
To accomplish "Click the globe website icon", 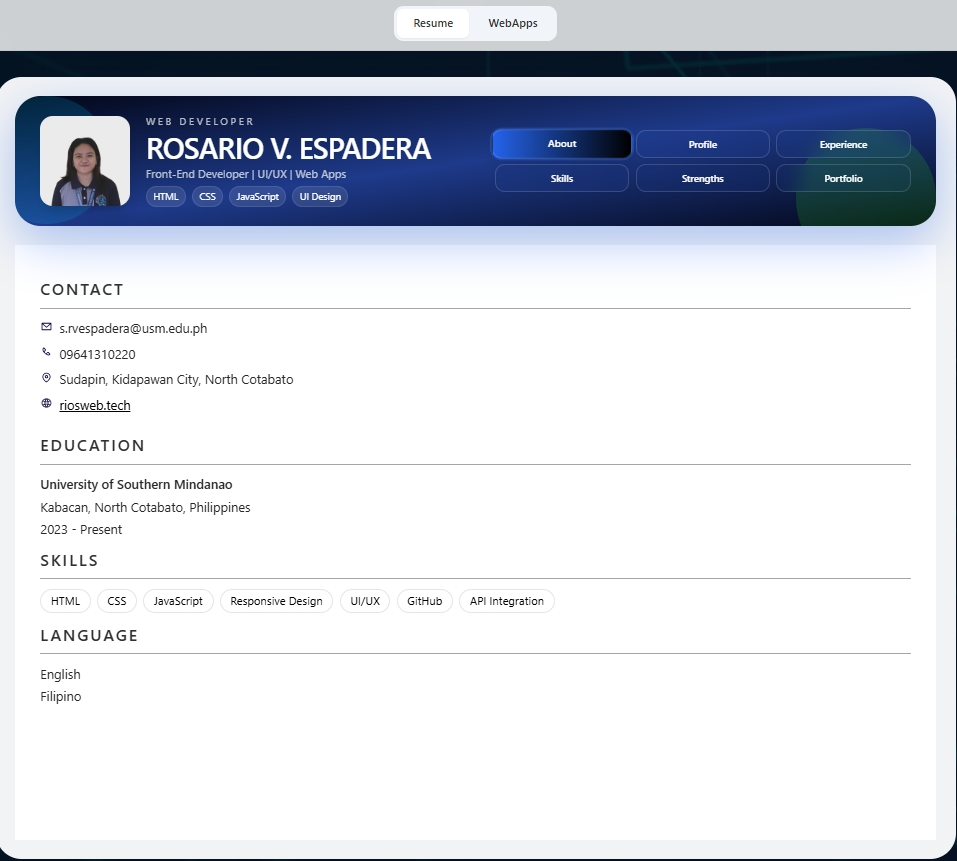I will coord(46,403).
